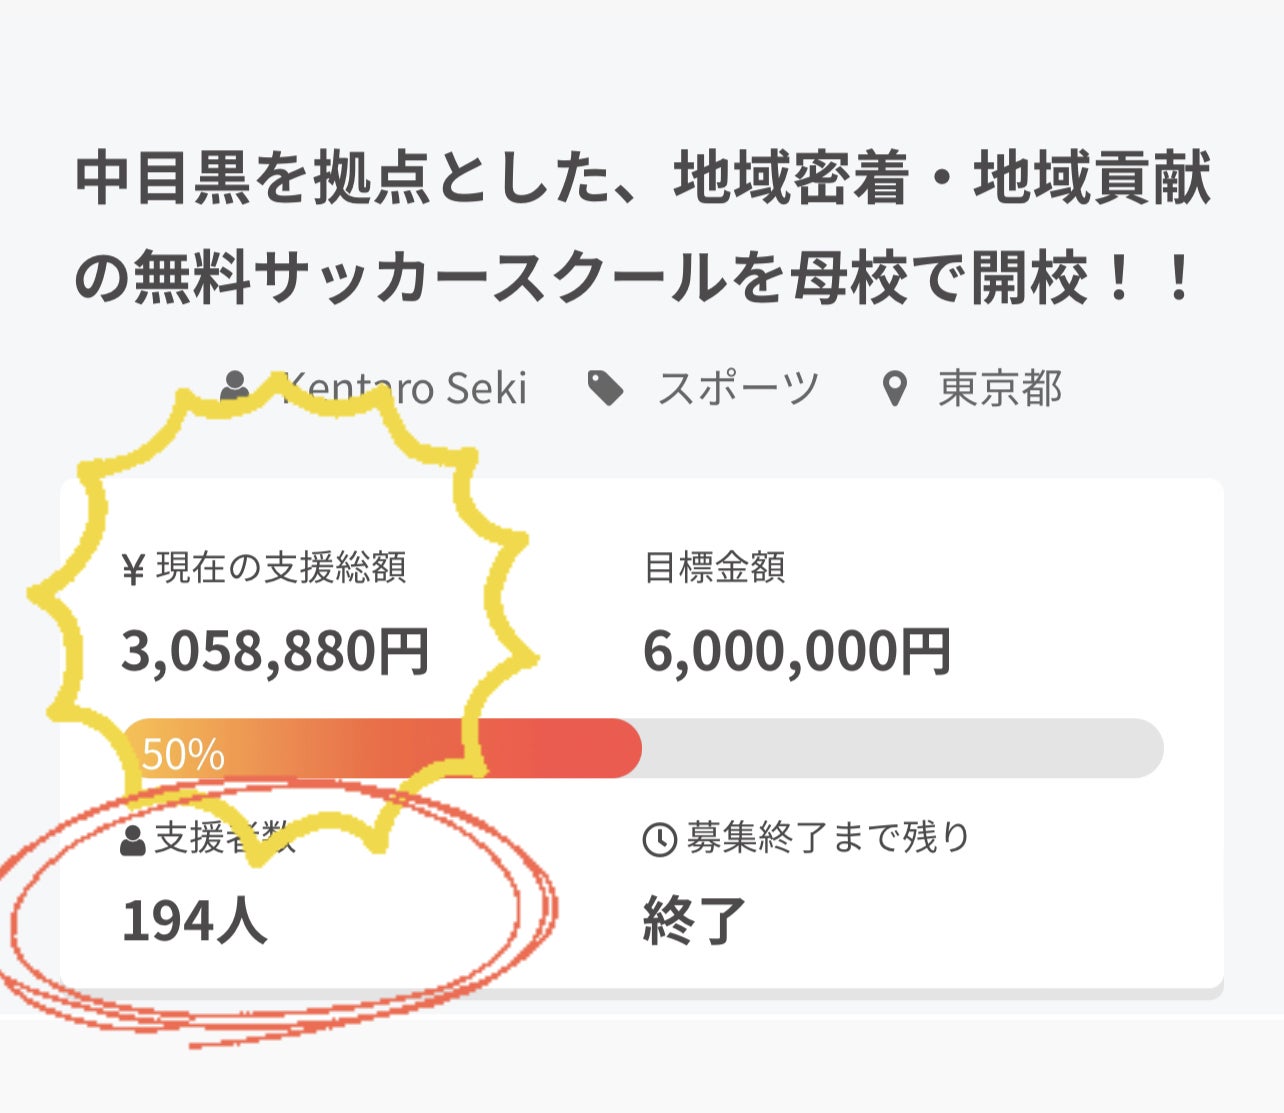Click the gray unfilled part of the progress bar
This screenshot has width=1284, height=1113.
(x=900, y=748)
